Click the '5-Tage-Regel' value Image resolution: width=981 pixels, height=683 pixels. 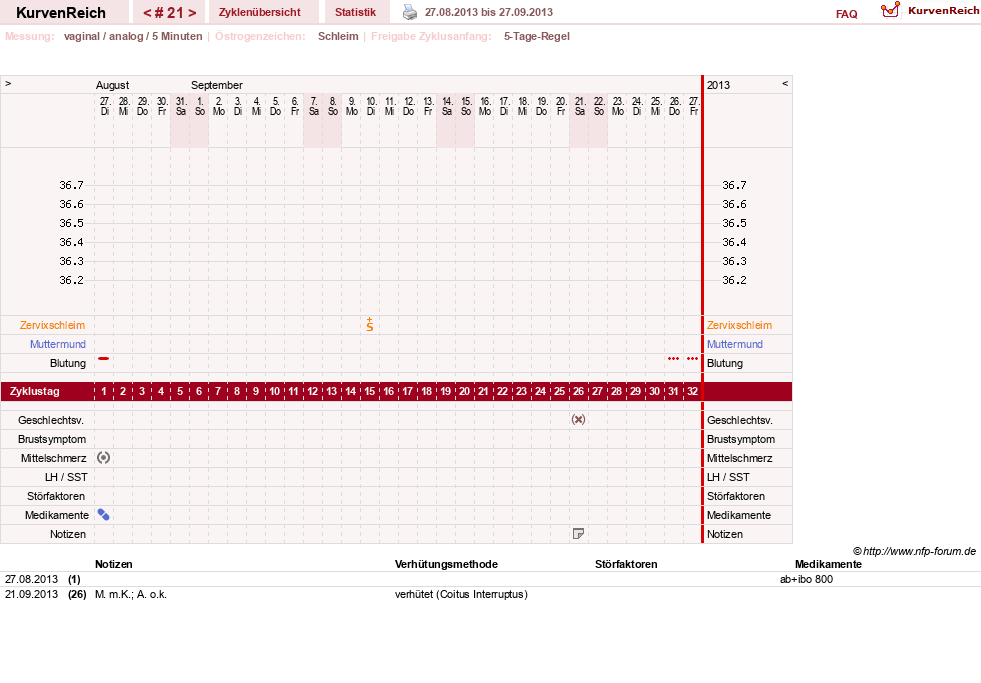[537, 36]
